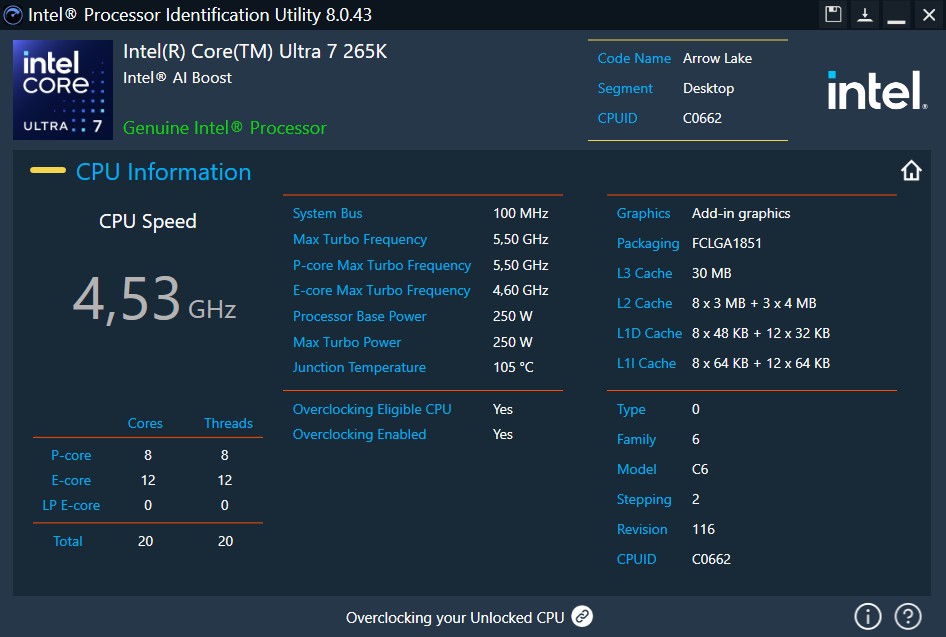Screen dimensions: 946x637
Task: Click the white Intel logo at top right
Action: pos(876,91)
